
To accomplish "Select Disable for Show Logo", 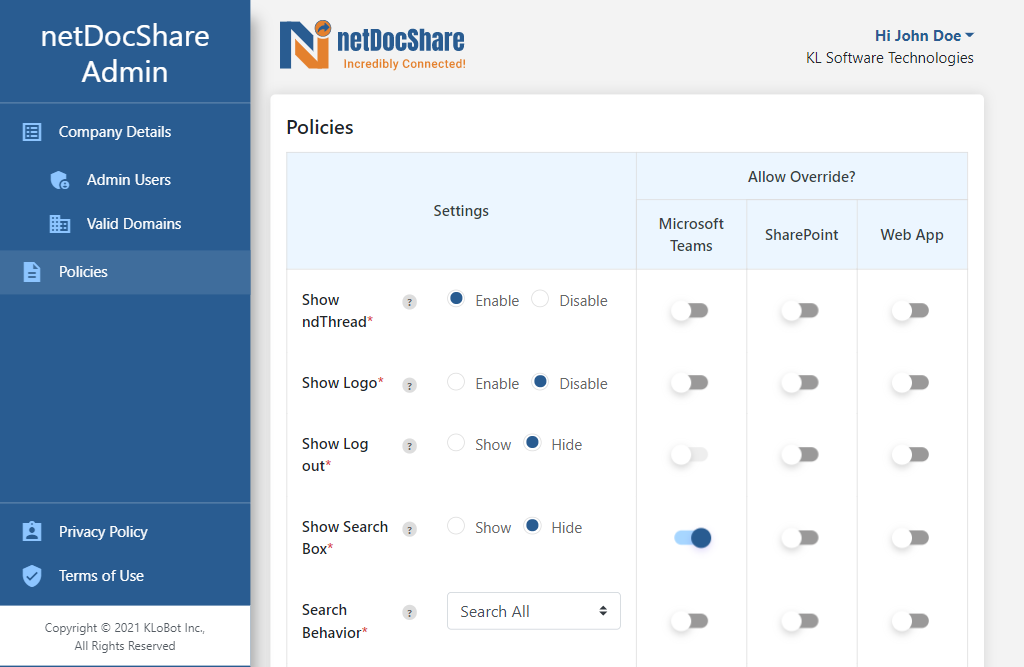I will (540, 382).
